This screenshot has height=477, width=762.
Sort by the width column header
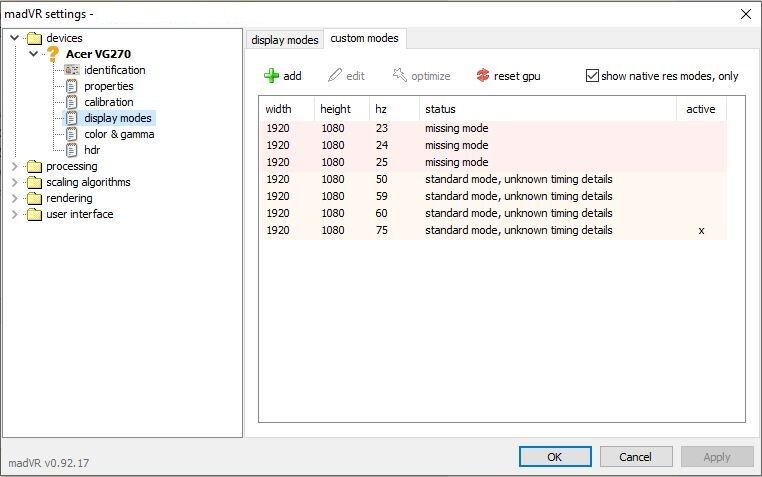[287, 109]
